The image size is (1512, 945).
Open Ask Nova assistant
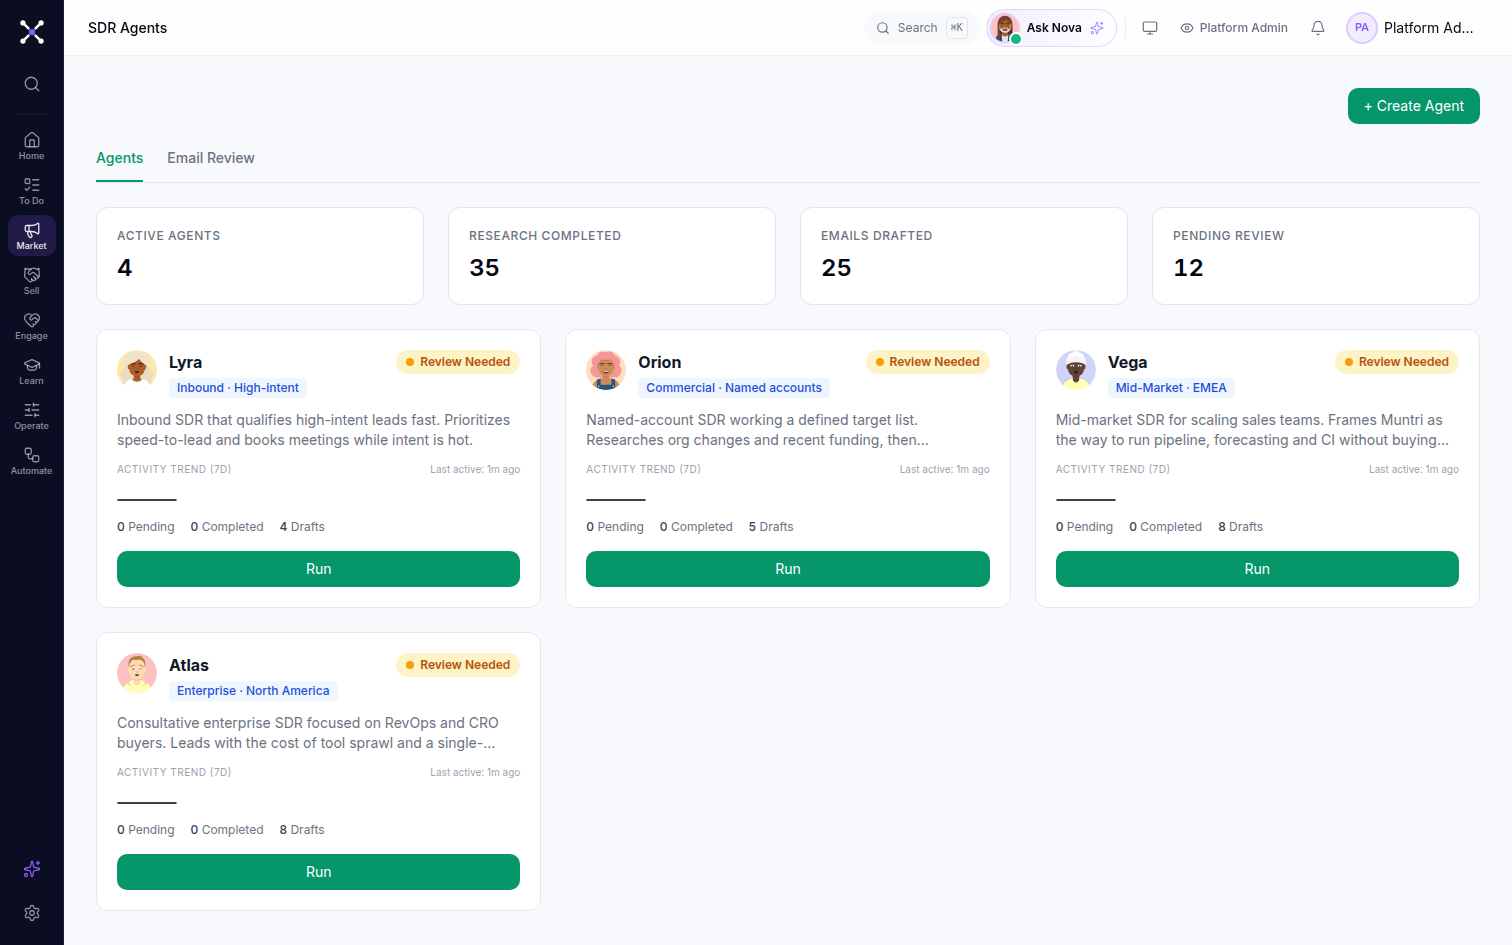[1051, 28]
